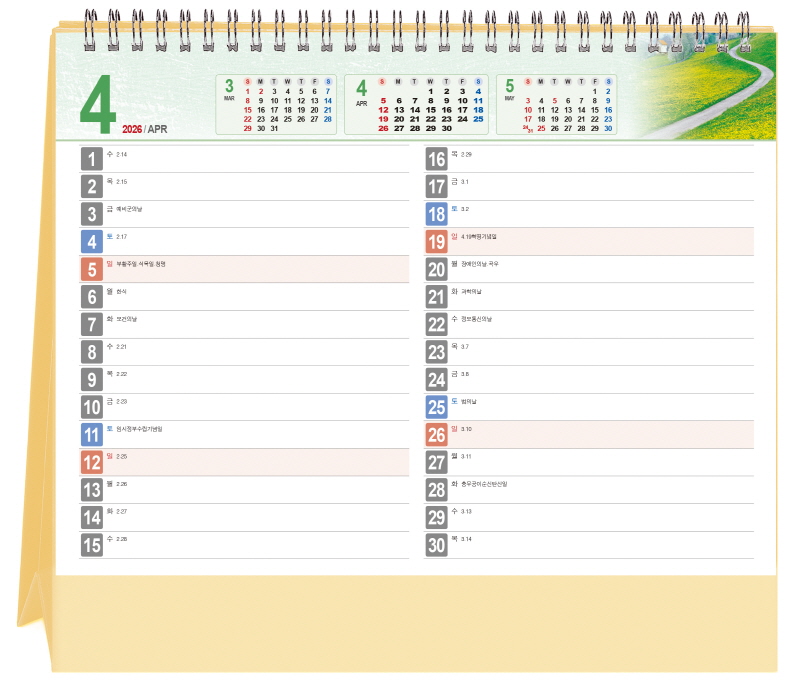Open the May mini calendar
The height and width of the screenshot is (697, 800).
point(556,104)
